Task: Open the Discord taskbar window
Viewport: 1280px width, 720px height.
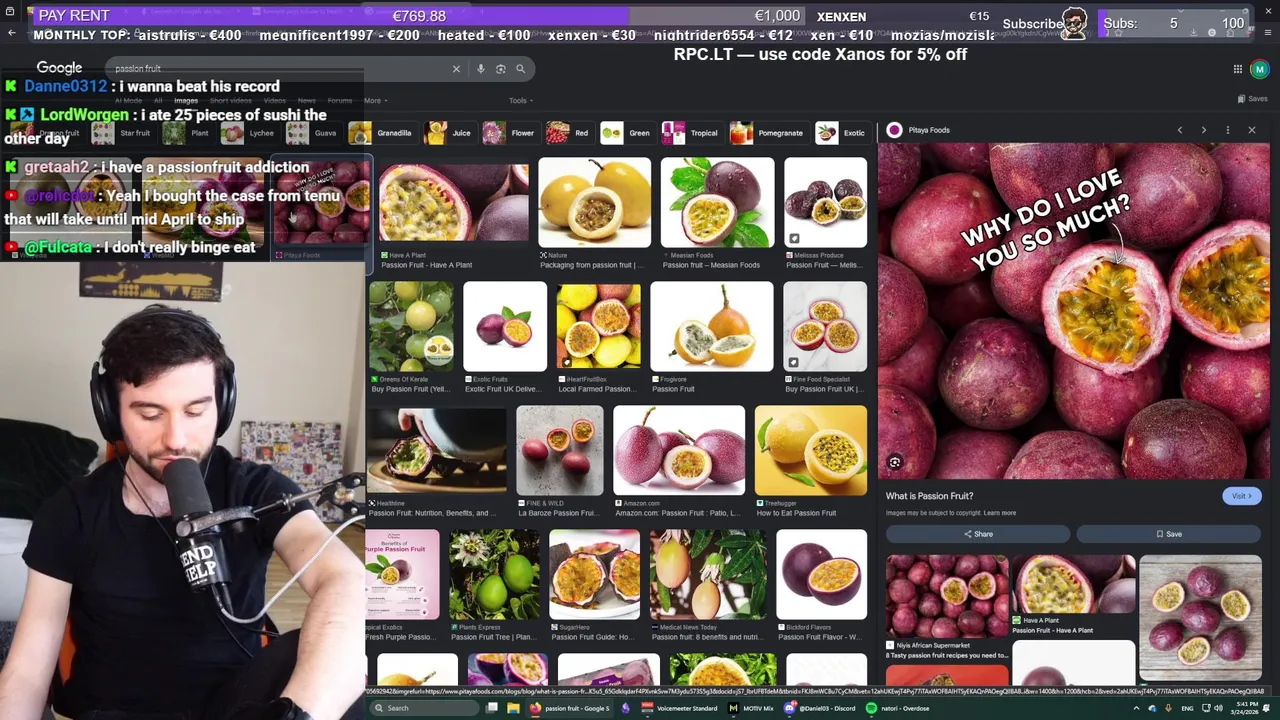Action: click(821, 708)
